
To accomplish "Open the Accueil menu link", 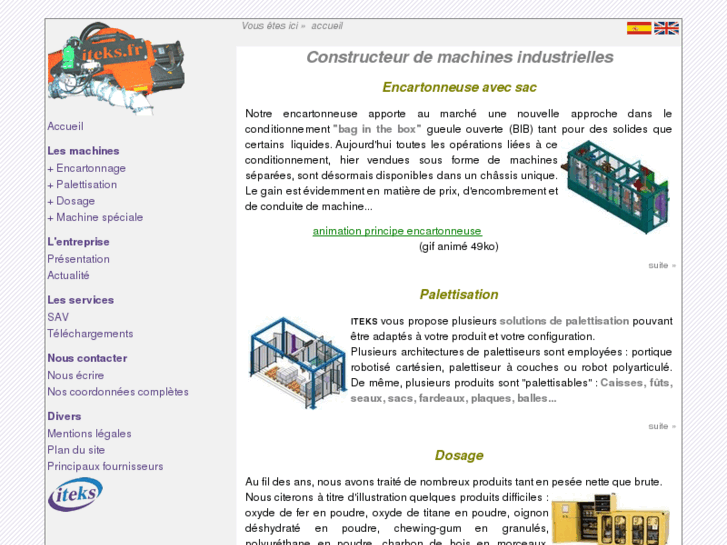I will coord(65,126).
